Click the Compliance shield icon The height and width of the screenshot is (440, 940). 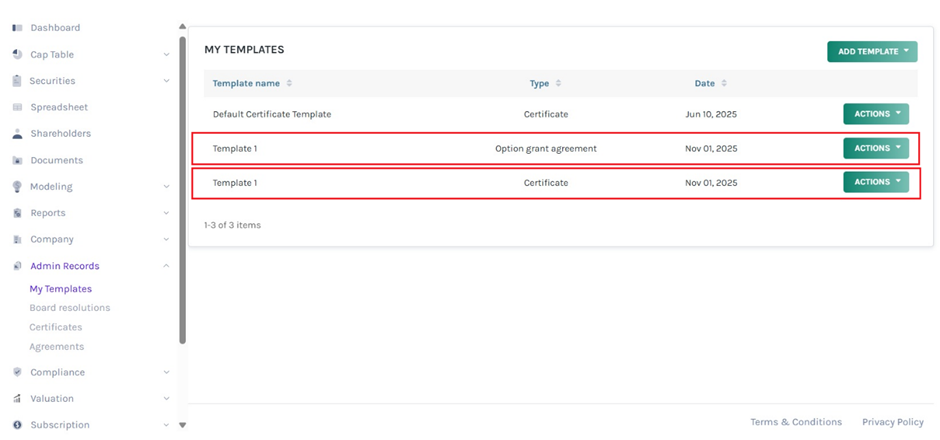[17, 372]
